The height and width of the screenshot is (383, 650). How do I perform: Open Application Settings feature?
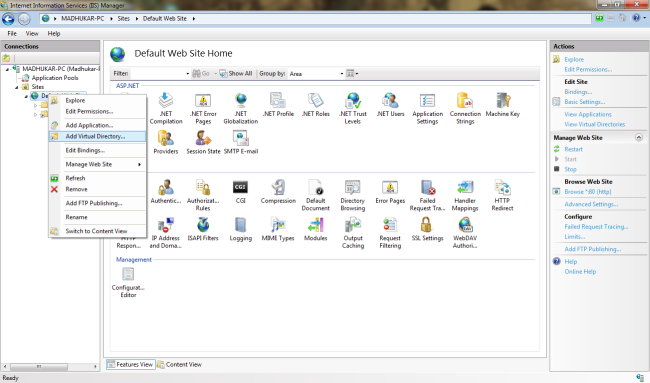[427, 108]
